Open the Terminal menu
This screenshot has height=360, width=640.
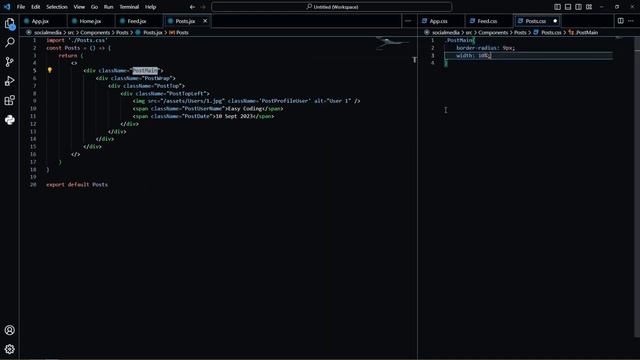click(129, 7)
